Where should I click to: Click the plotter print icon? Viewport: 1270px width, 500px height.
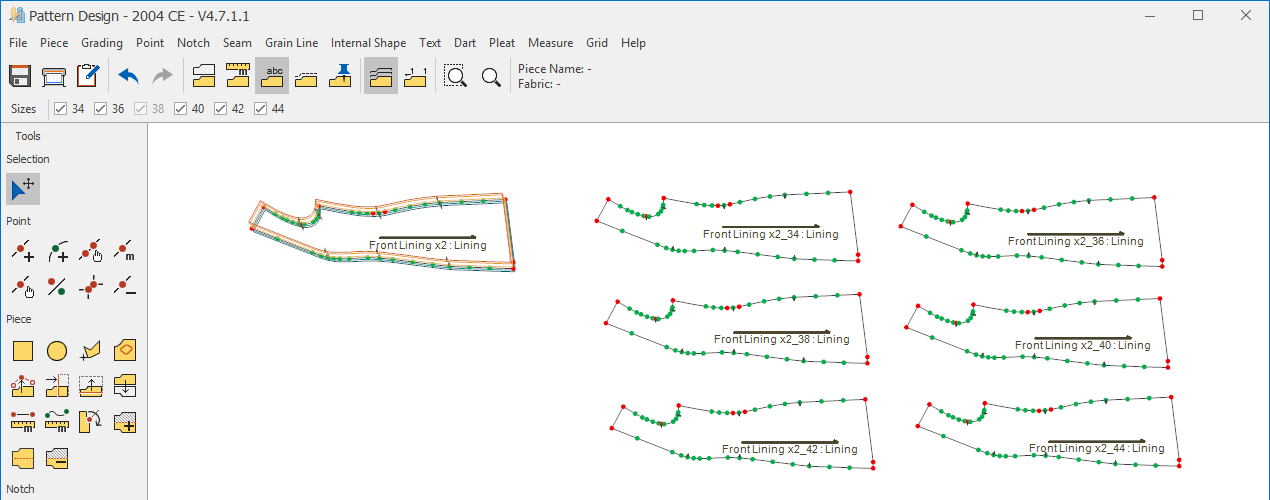point(54,76)
